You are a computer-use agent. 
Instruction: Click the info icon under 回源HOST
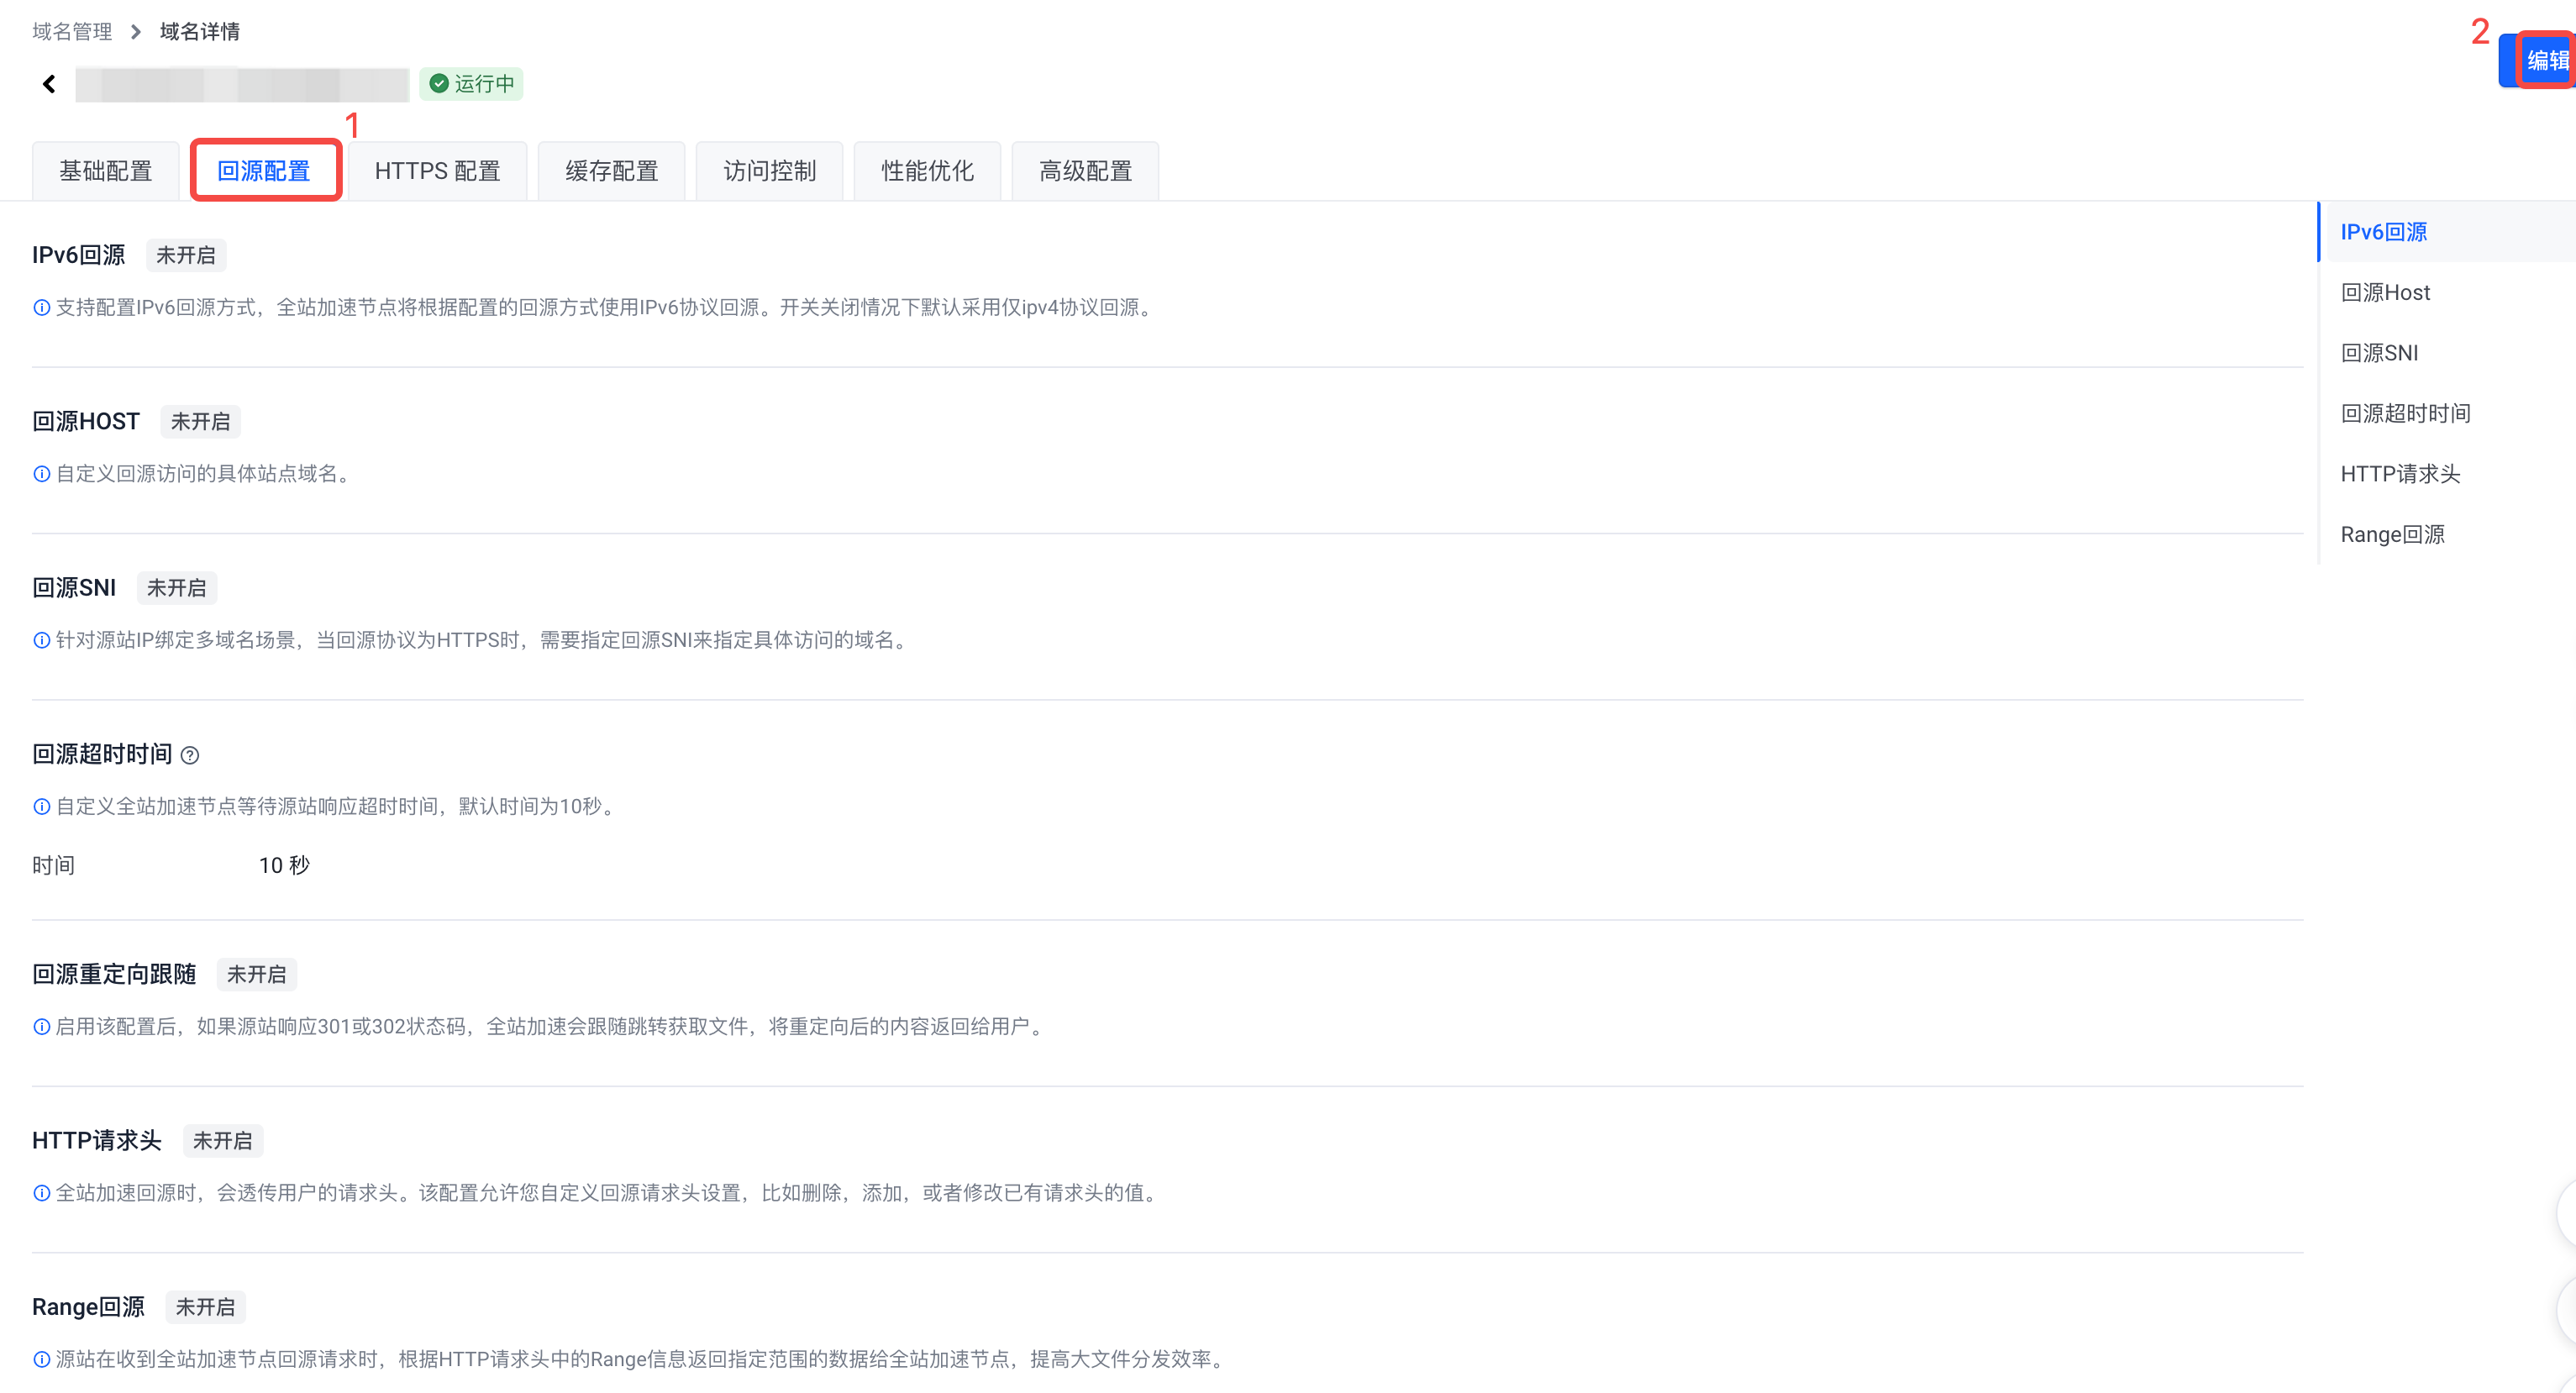point(42,474)
